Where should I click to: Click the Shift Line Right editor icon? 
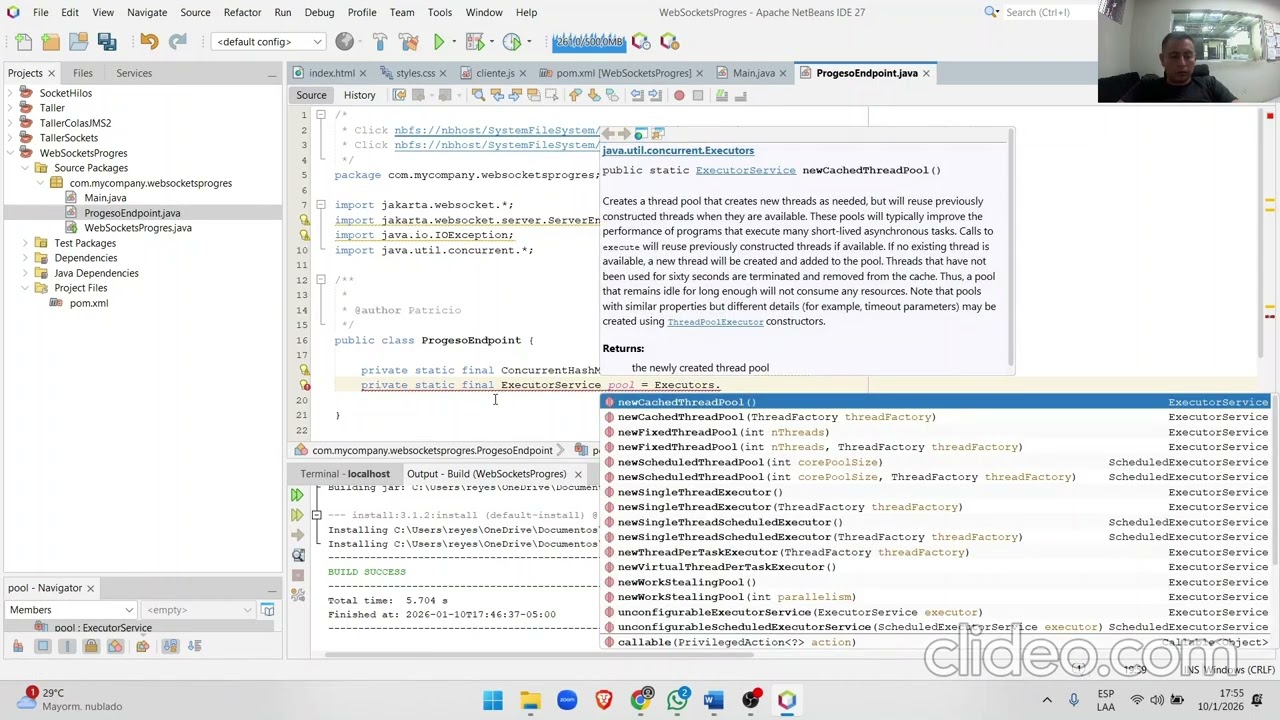[x=655, y=95]
